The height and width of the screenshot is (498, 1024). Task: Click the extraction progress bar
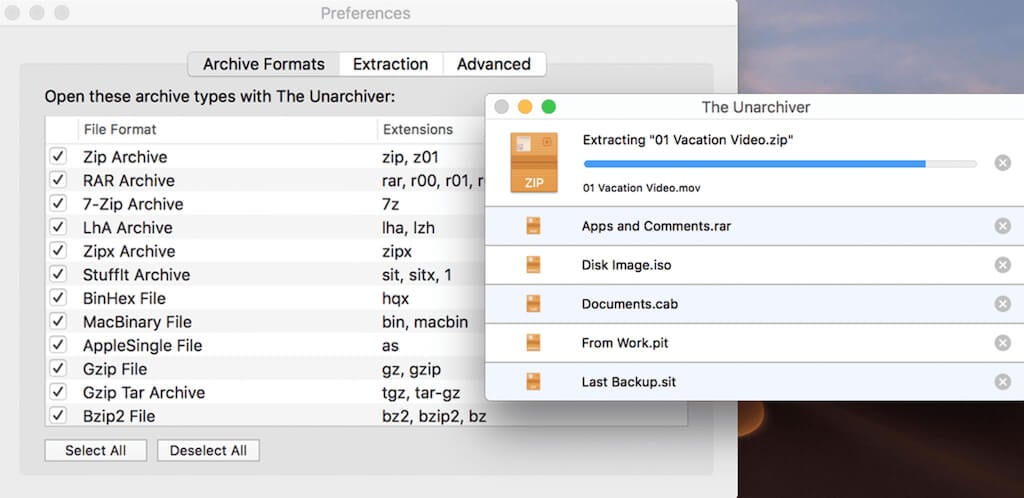(780, 164)
